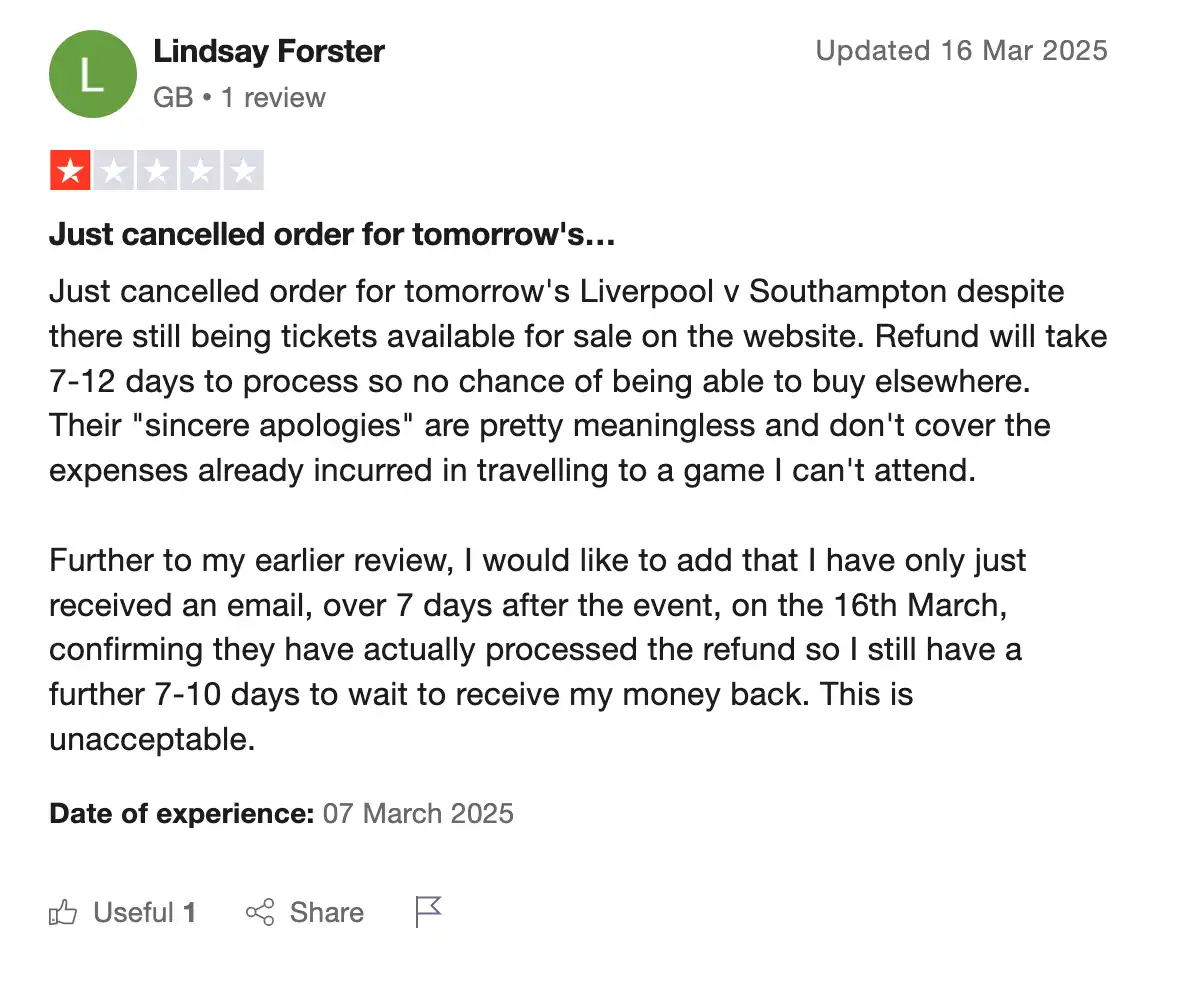
Task: Click the thumbs-up Useful icon
Action: click(63, 912)
